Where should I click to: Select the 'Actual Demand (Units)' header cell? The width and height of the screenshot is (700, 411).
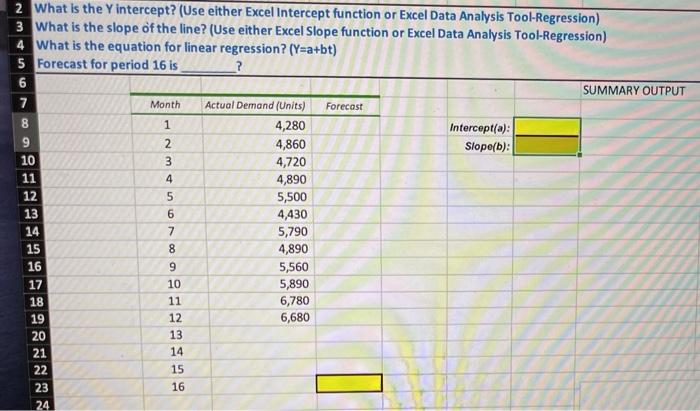click(255, 105)
